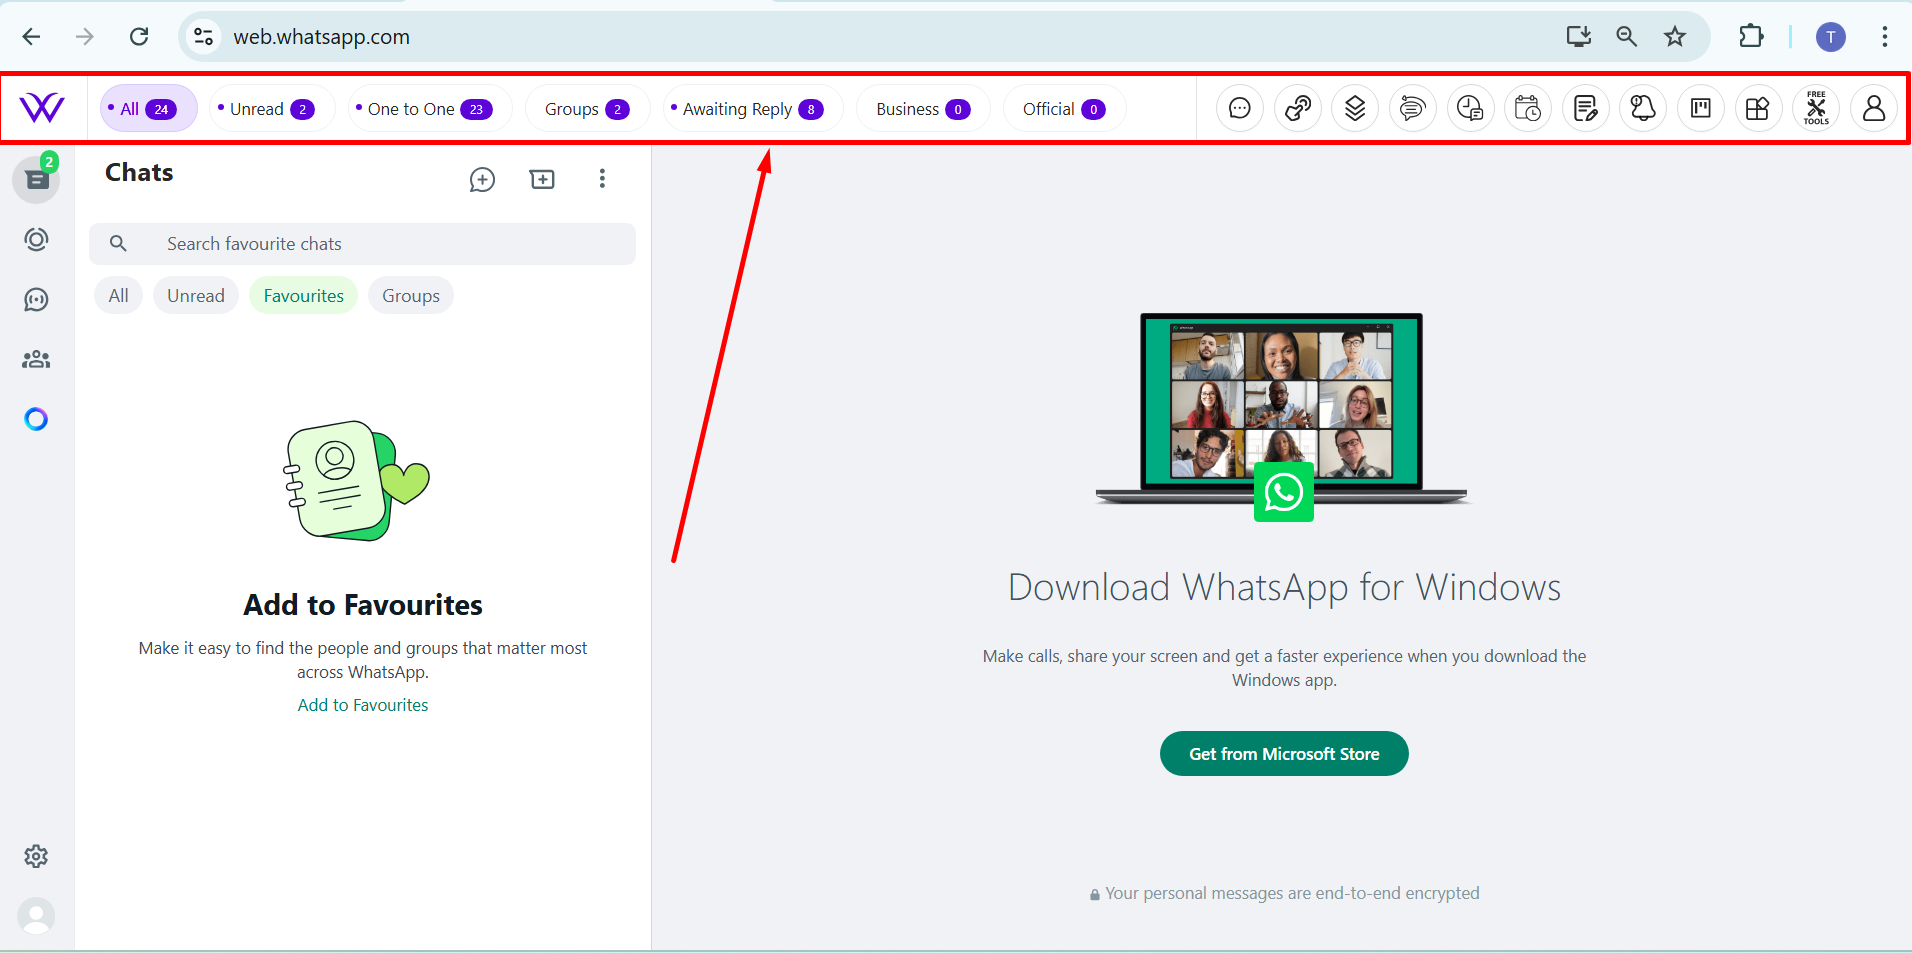Click the purple W extension logo
Viewport: 1912px width, 953px height.
coord(42,108)
